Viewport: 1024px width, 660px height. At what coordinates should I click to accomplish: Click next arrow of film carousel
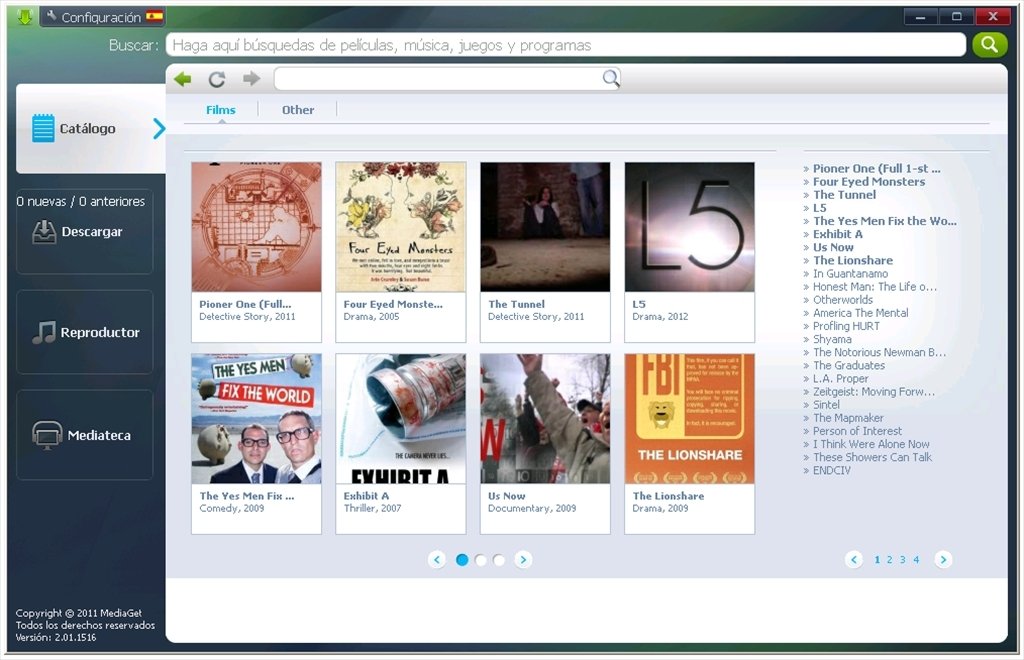tap(523, 559)
